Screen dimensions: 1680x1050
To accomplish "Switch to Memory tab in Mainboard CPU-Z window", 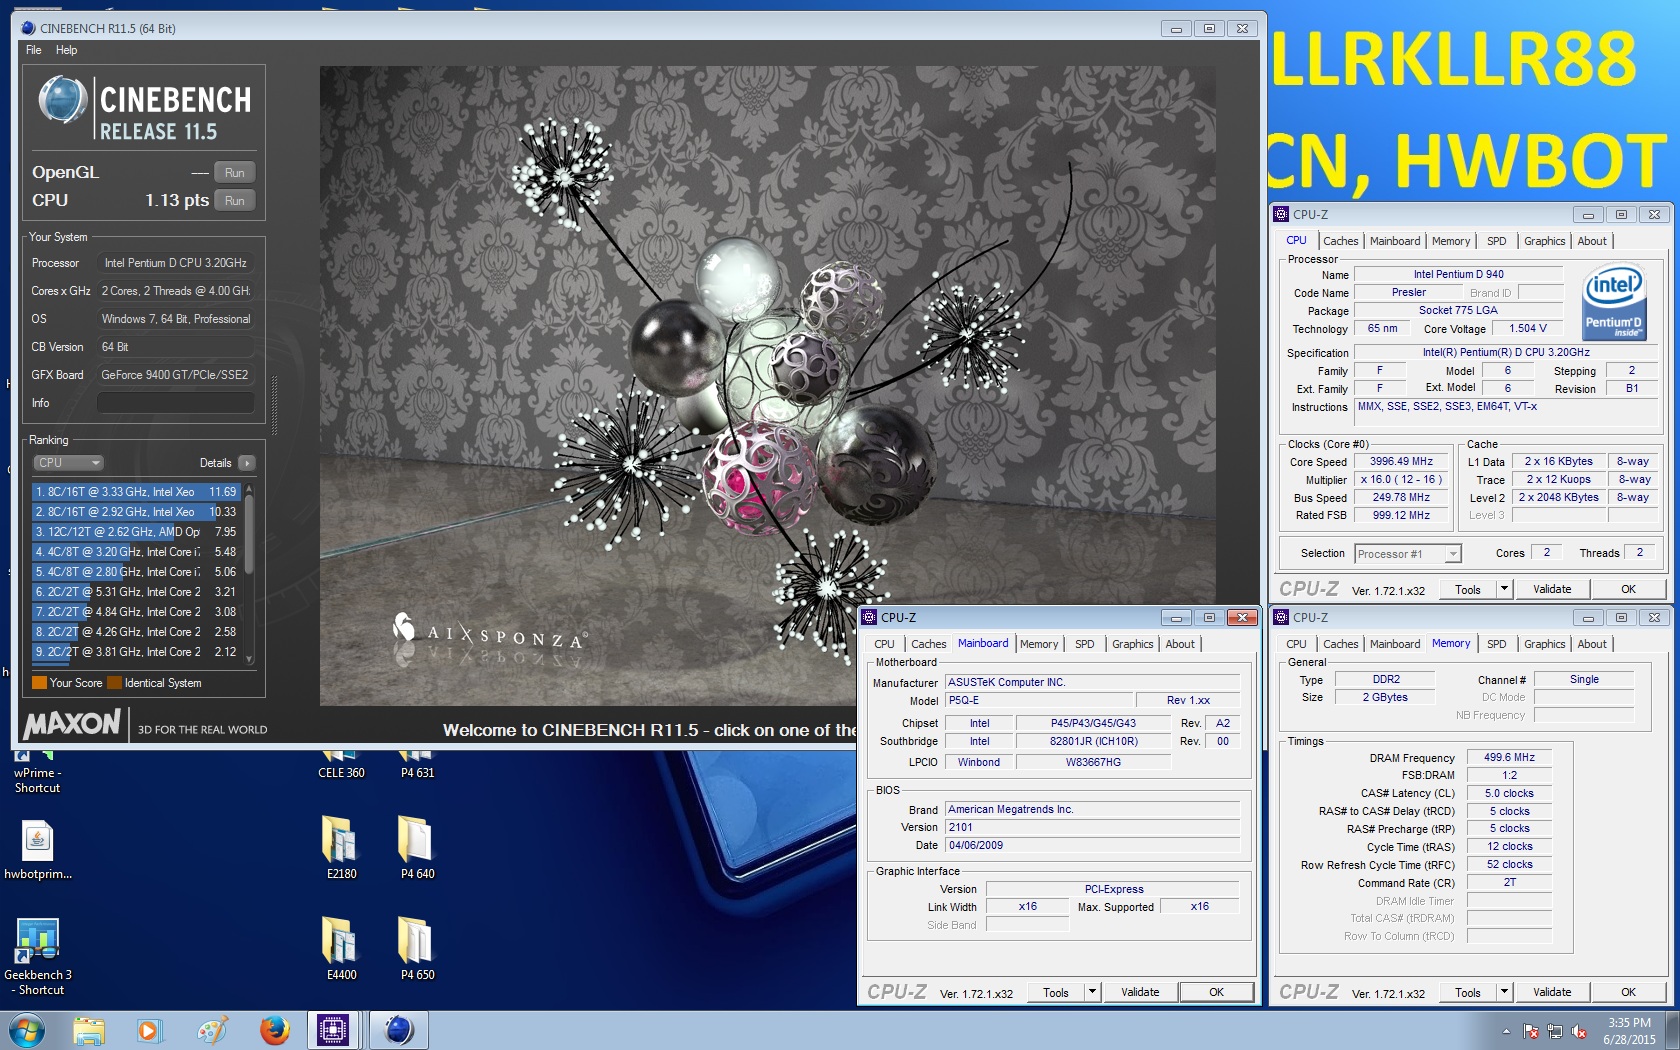I will 1038,644.
